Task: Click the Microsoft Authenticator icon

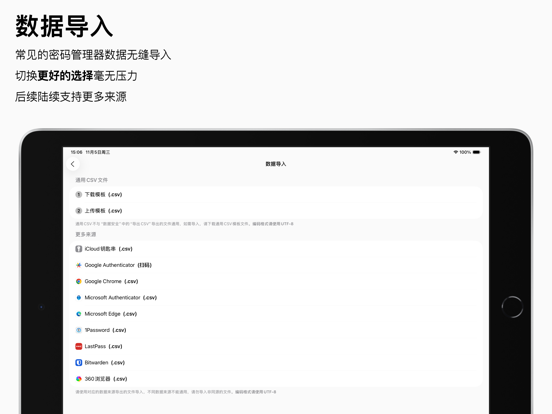Action: [79, 297]
